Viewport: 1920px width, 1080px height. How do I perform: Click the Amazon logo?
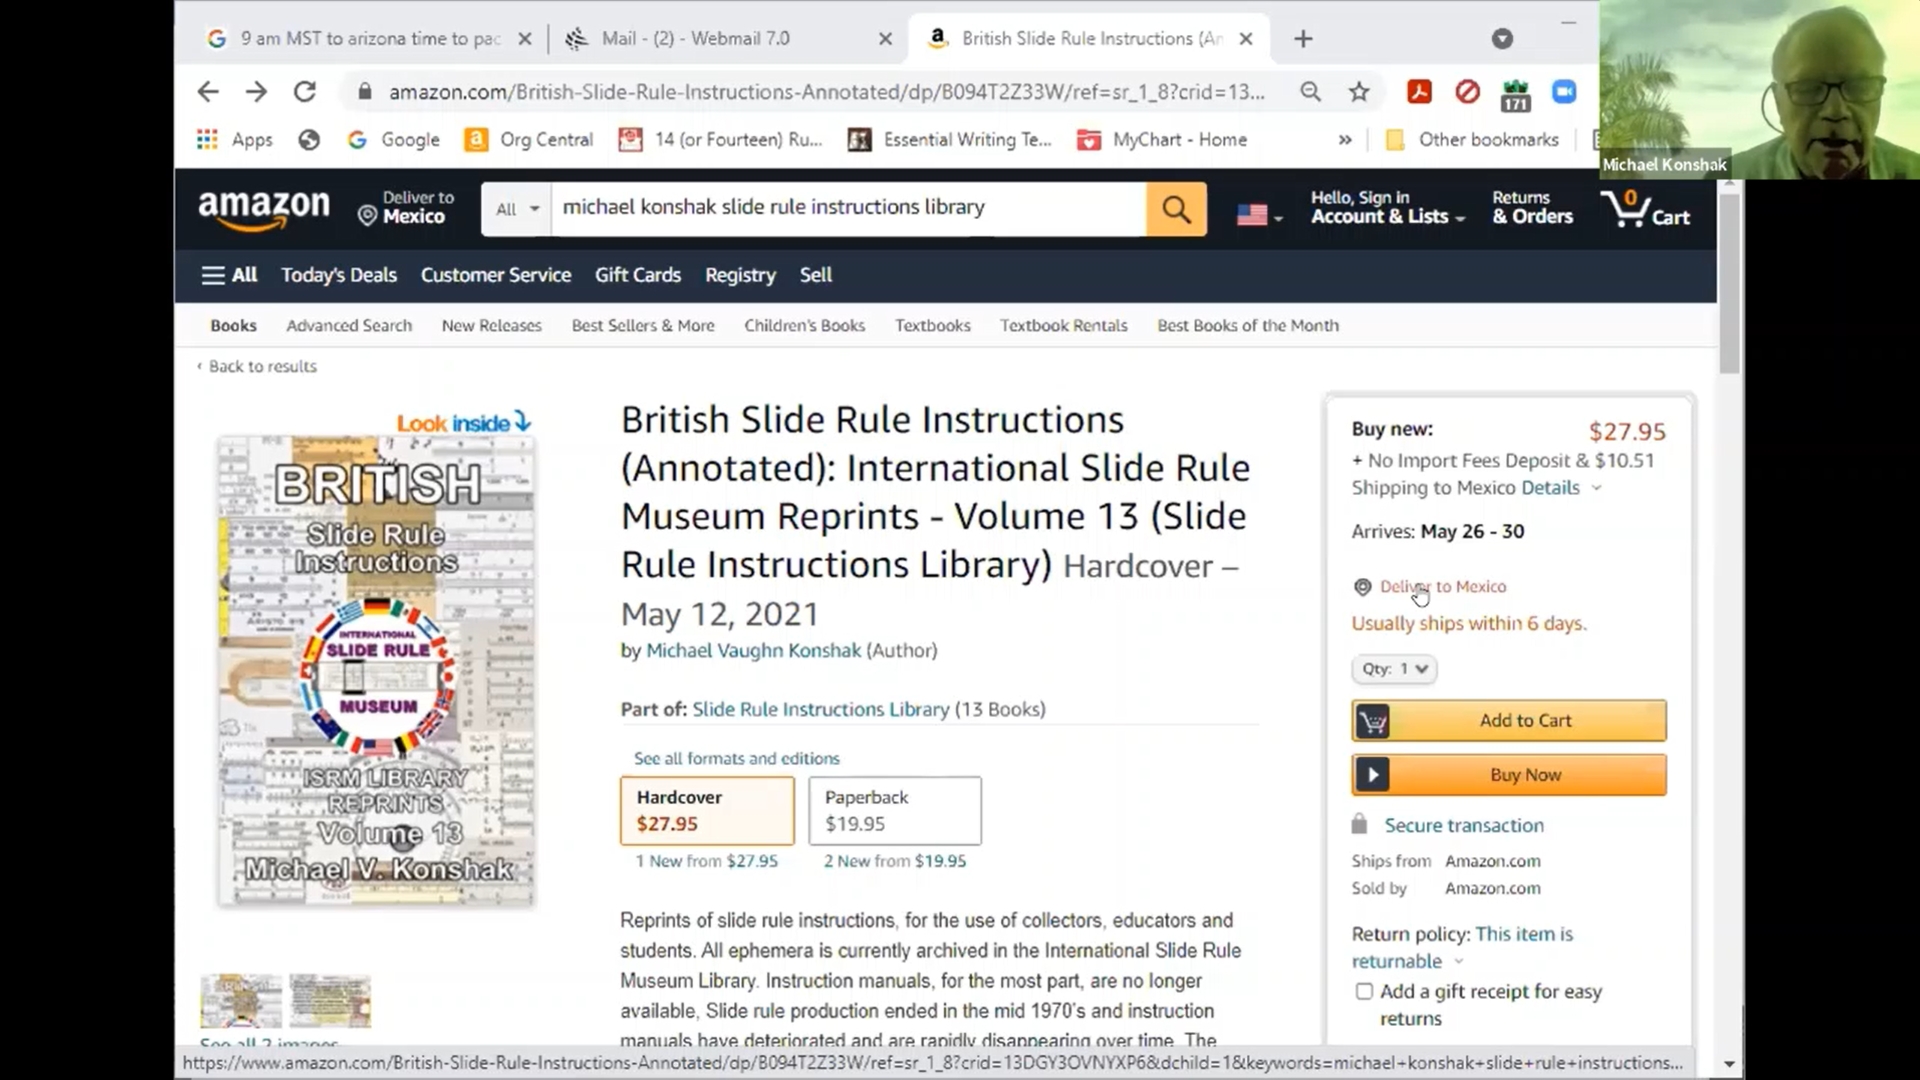click(264, 209)
